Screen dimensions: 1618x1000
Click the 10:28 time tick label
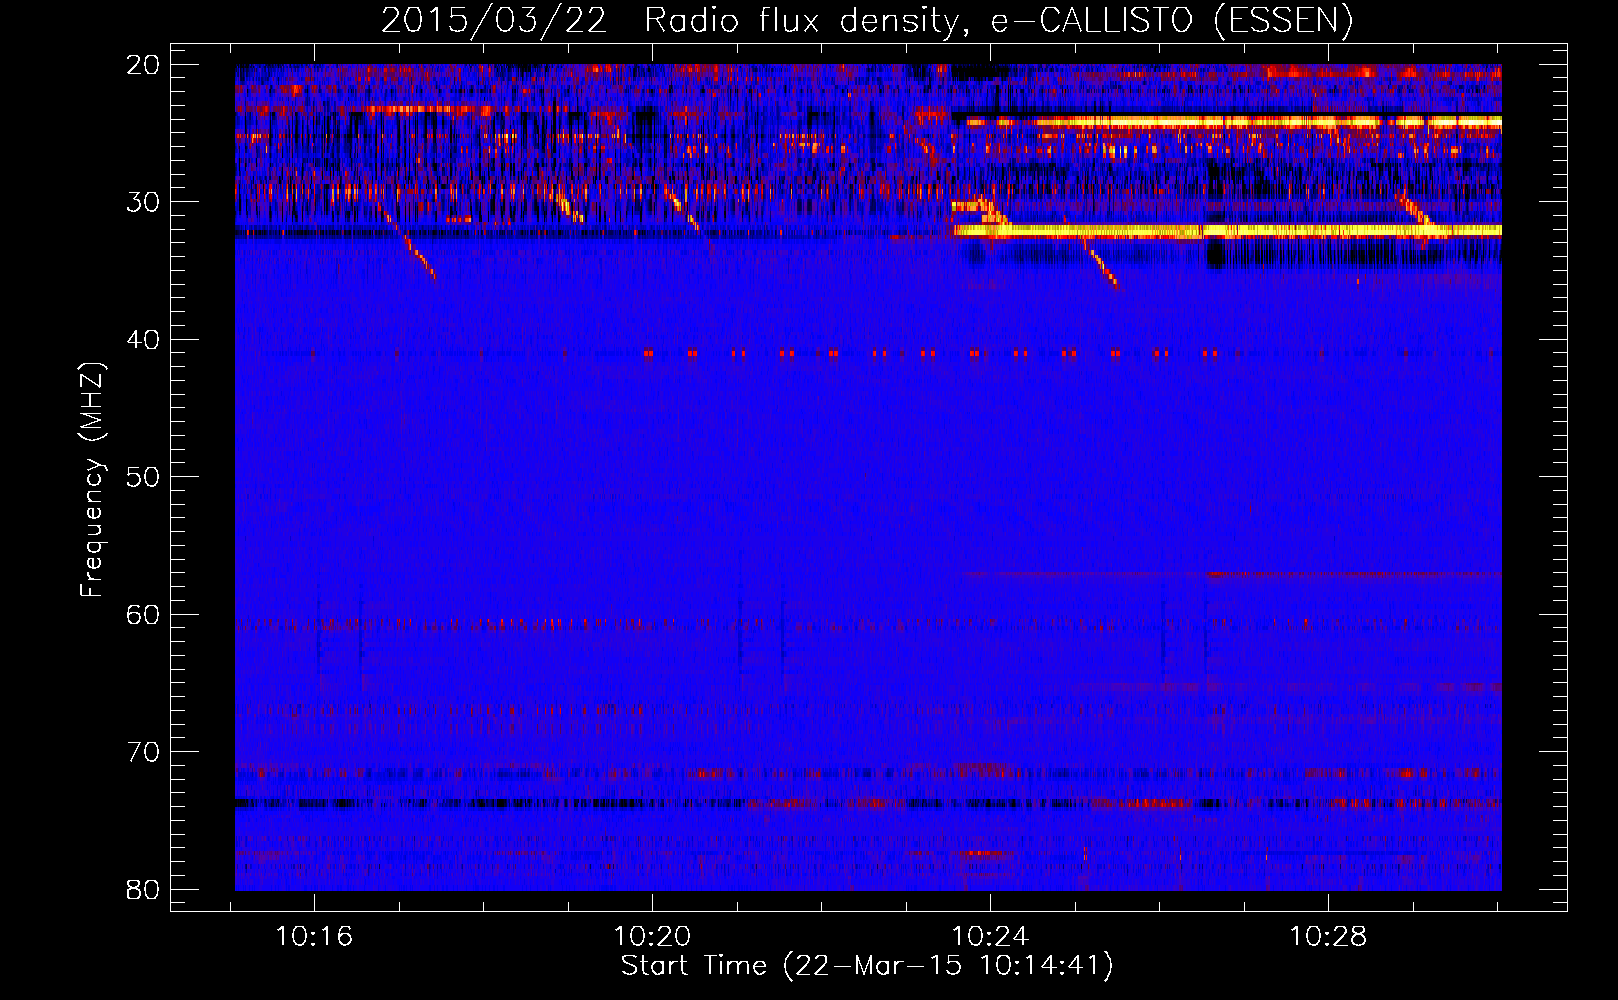(x=1328, y=937)
